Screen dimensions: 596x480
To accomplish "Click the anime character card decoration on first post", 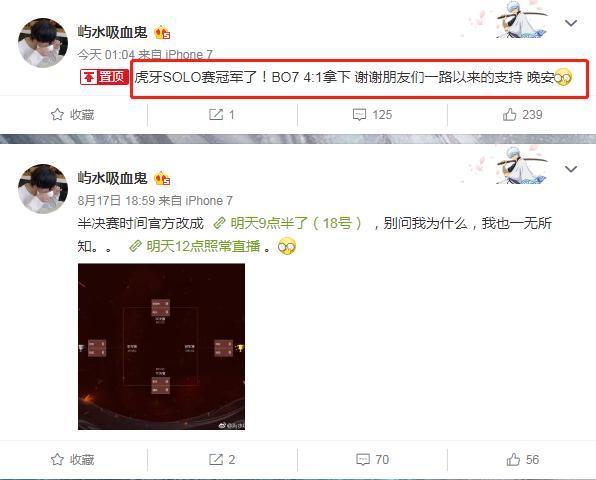I will 523,20.
